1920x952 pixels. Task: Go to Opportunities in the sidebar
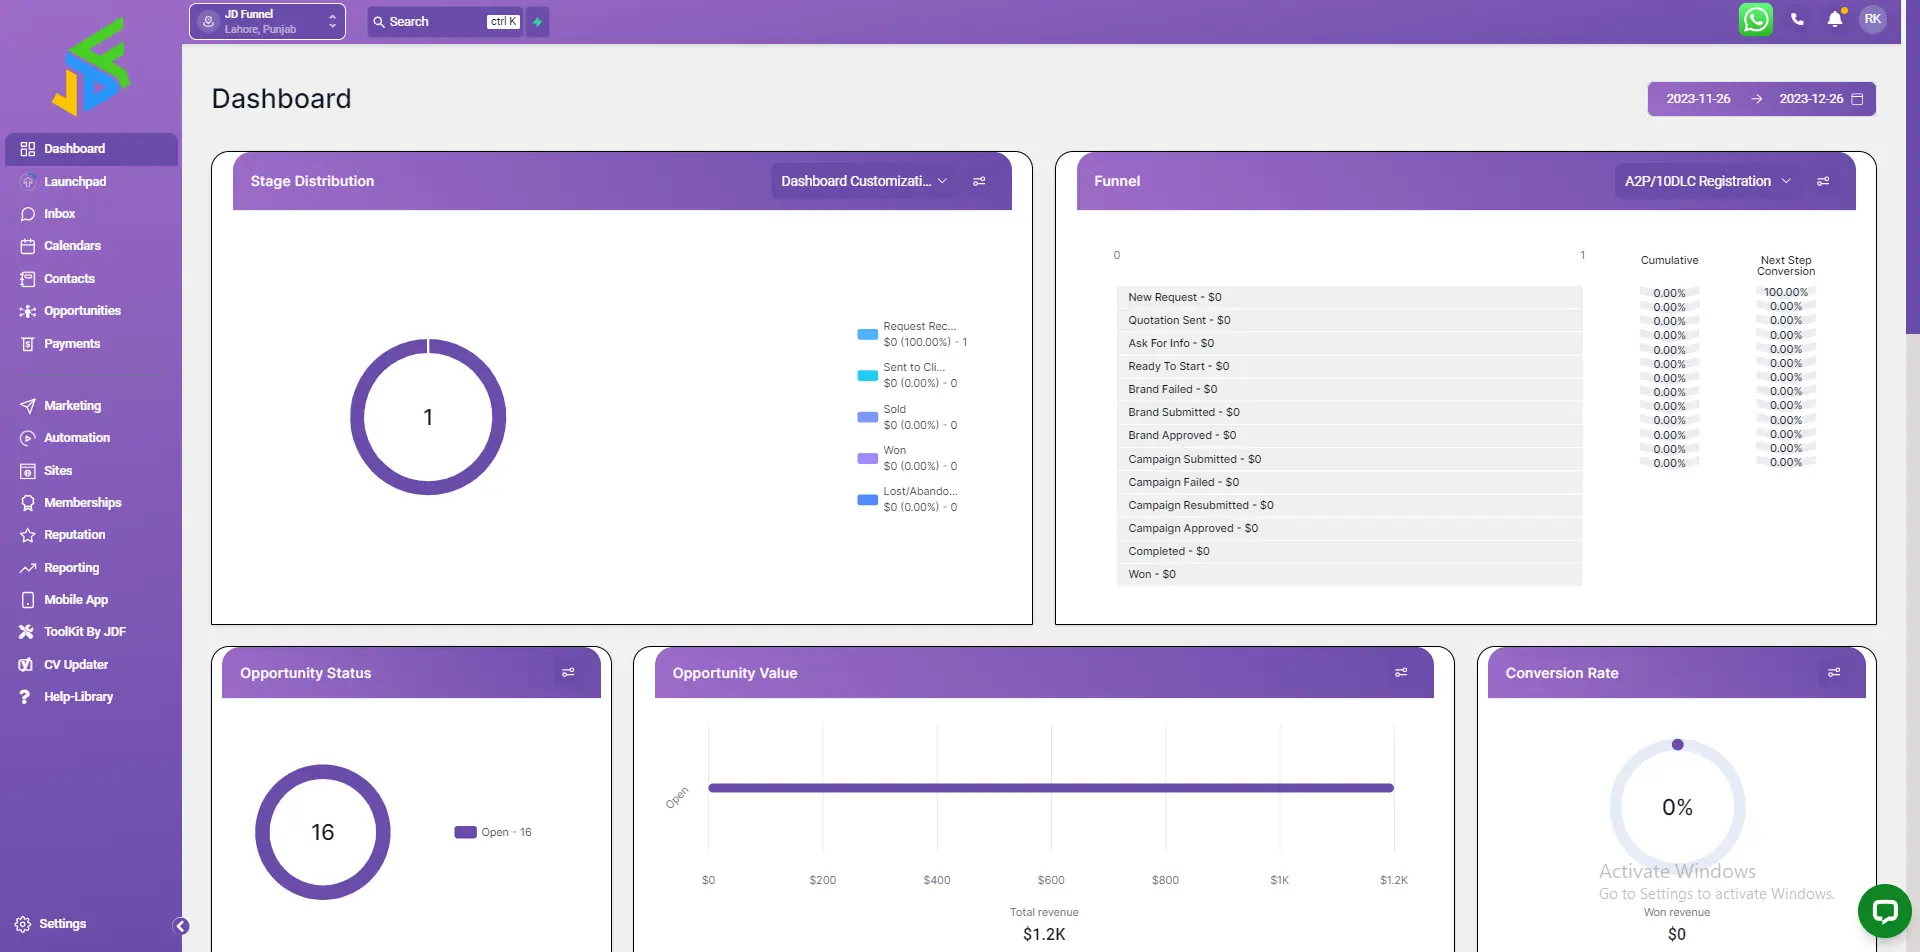82,311
